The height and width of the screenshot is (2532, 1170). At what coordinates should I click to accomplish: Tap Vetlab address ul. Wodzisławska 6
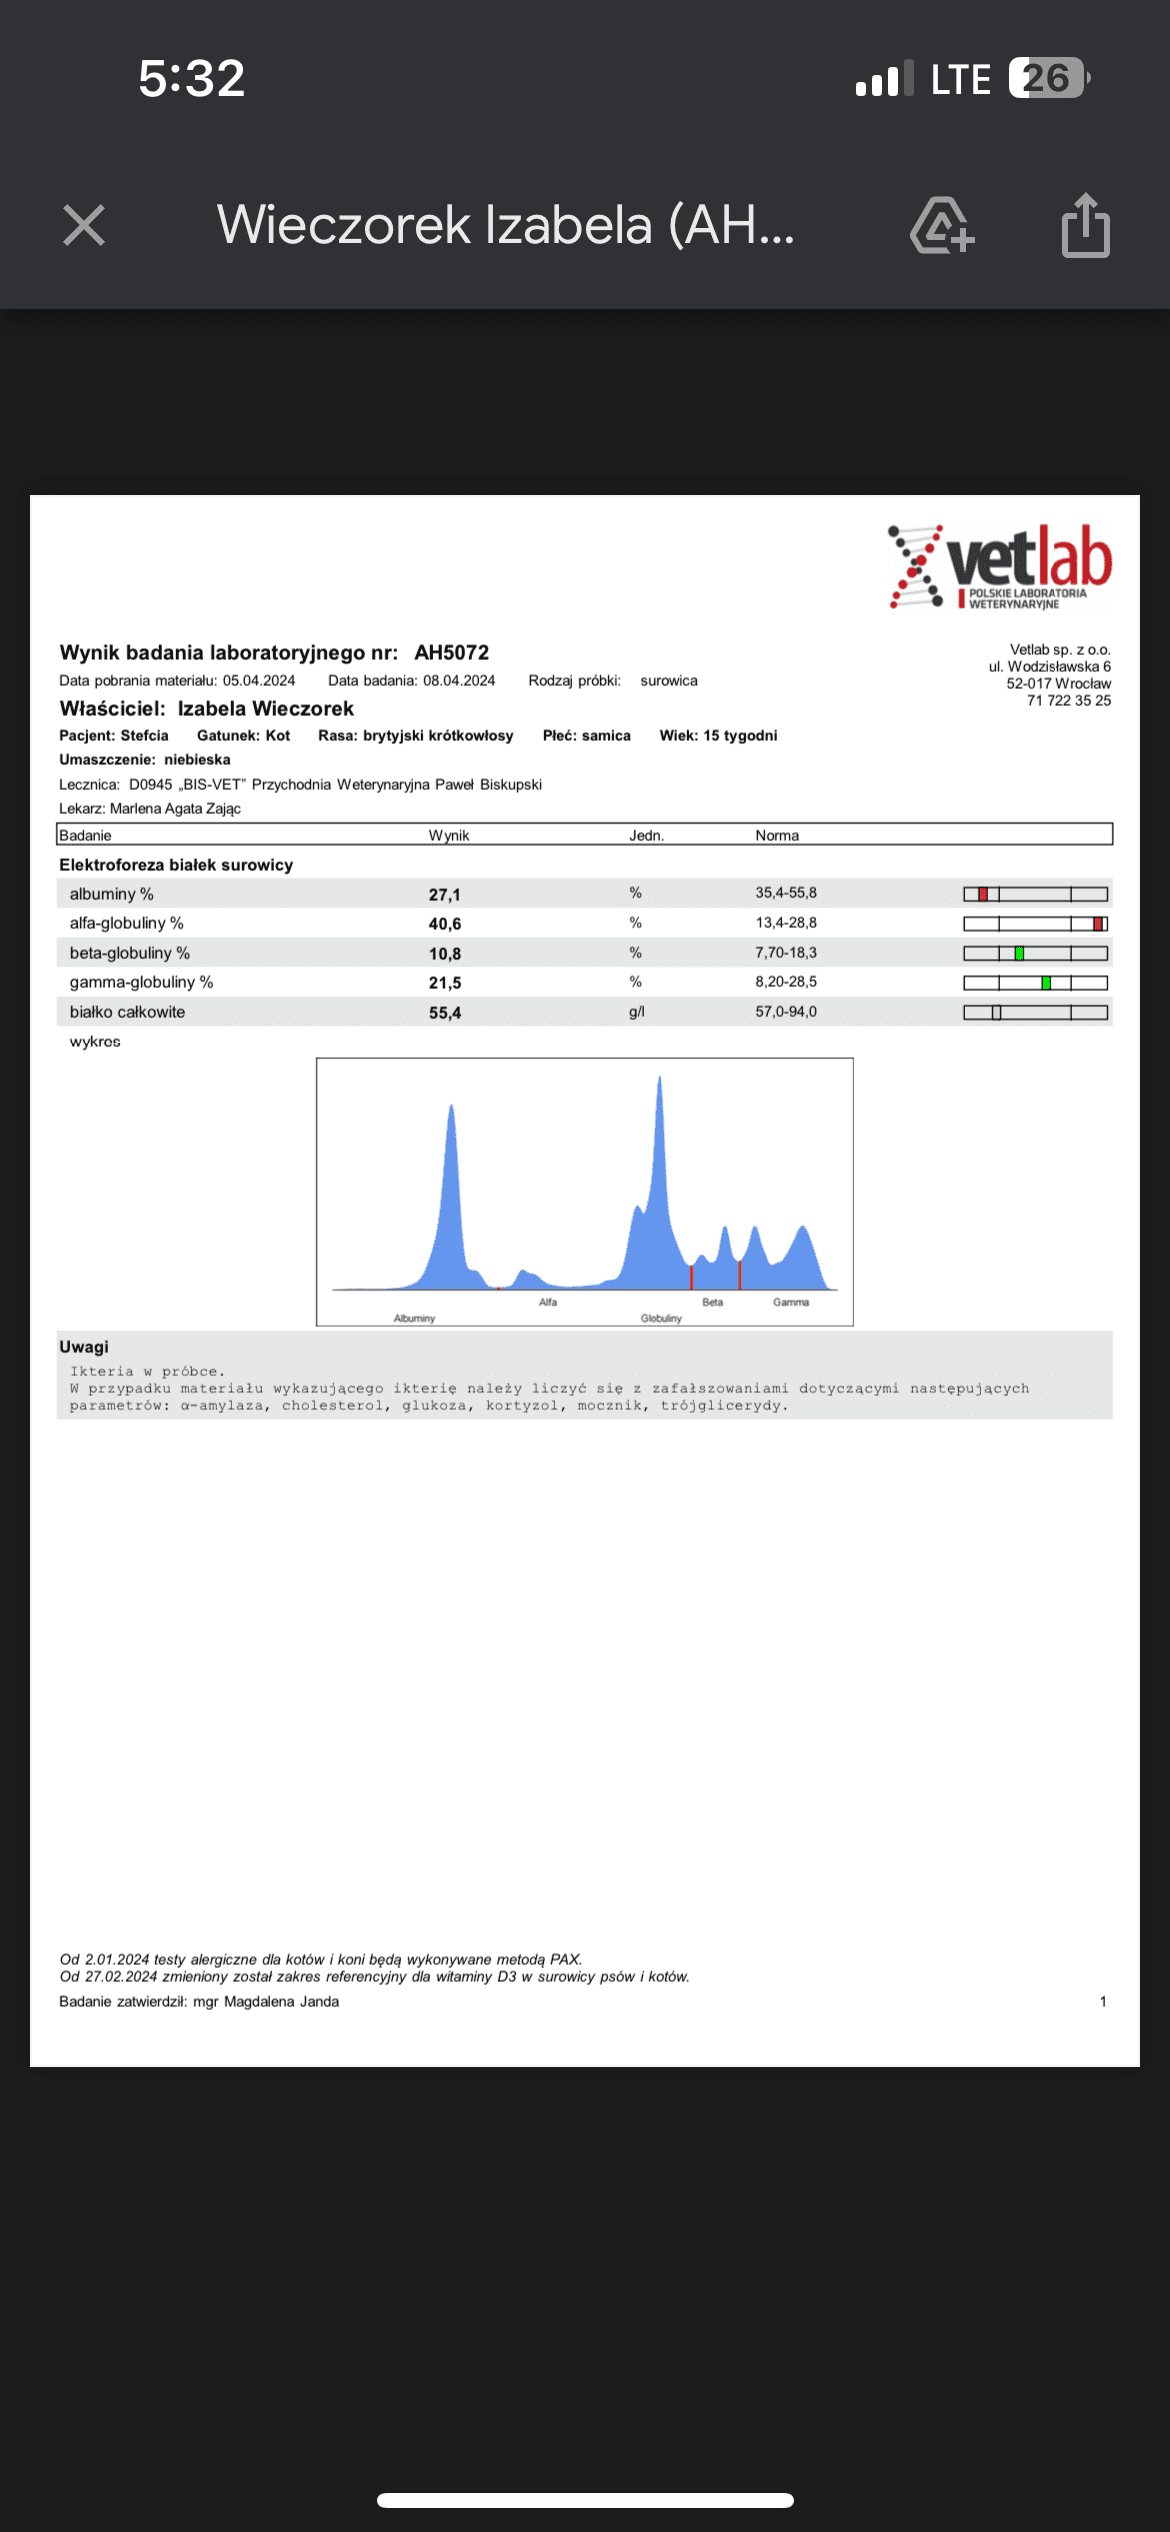[x=1050, y=667]
